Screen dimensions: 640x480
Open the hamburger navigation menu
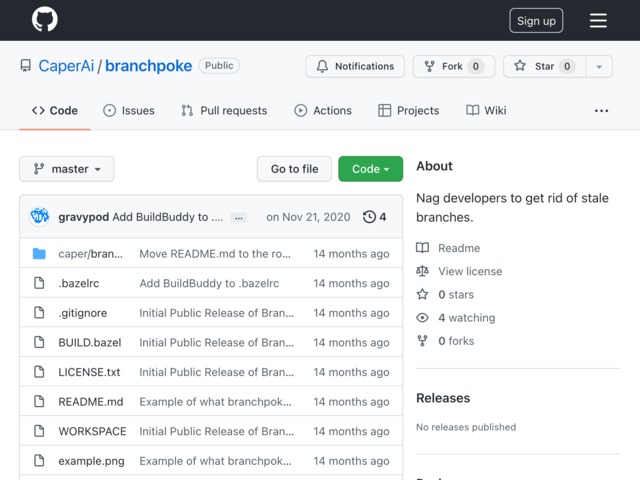pyautogui.click(x=598, y=20)
